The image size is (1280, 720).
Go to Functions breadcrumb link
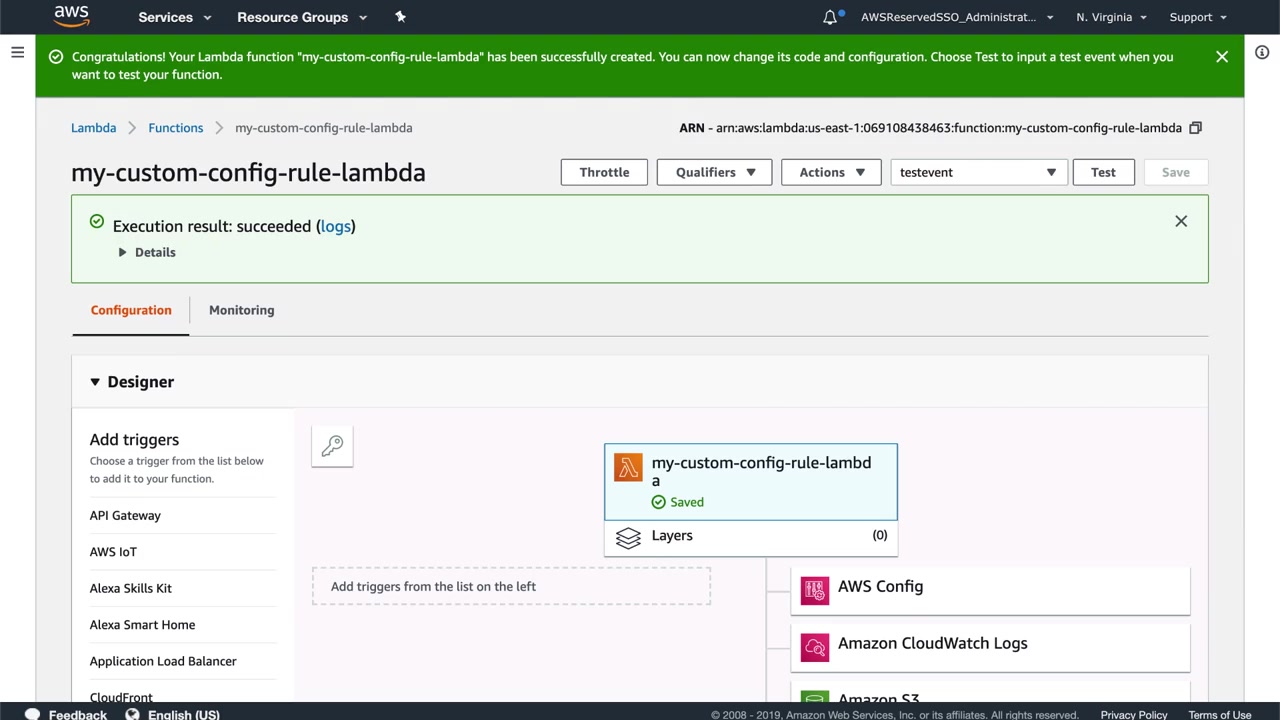point(176,128)
